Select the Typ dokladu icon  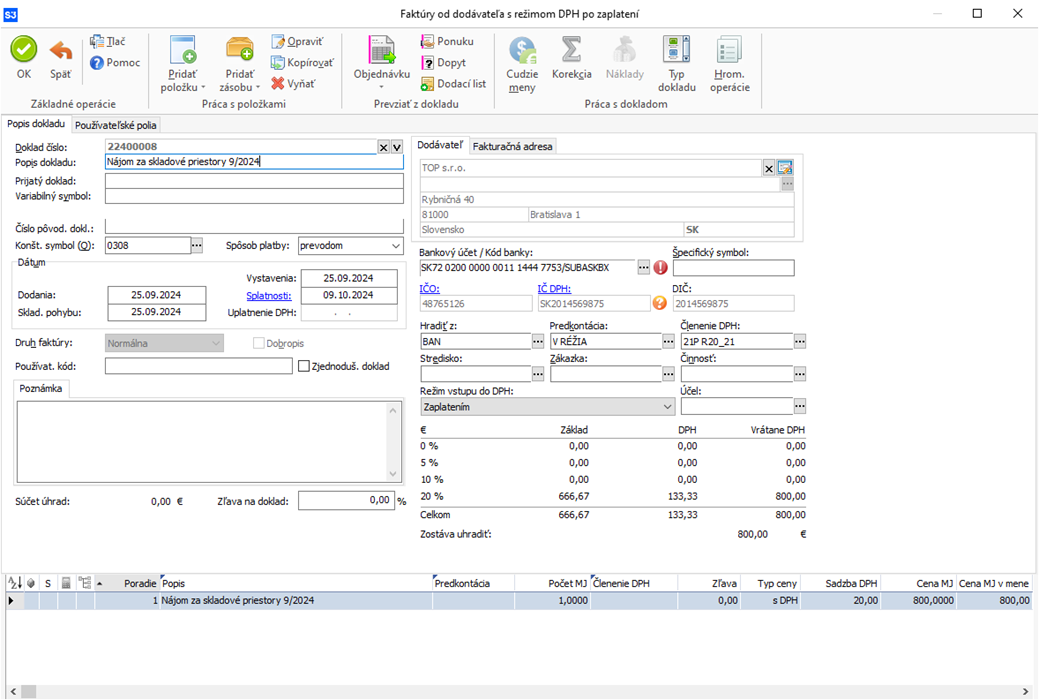(677, 51)
